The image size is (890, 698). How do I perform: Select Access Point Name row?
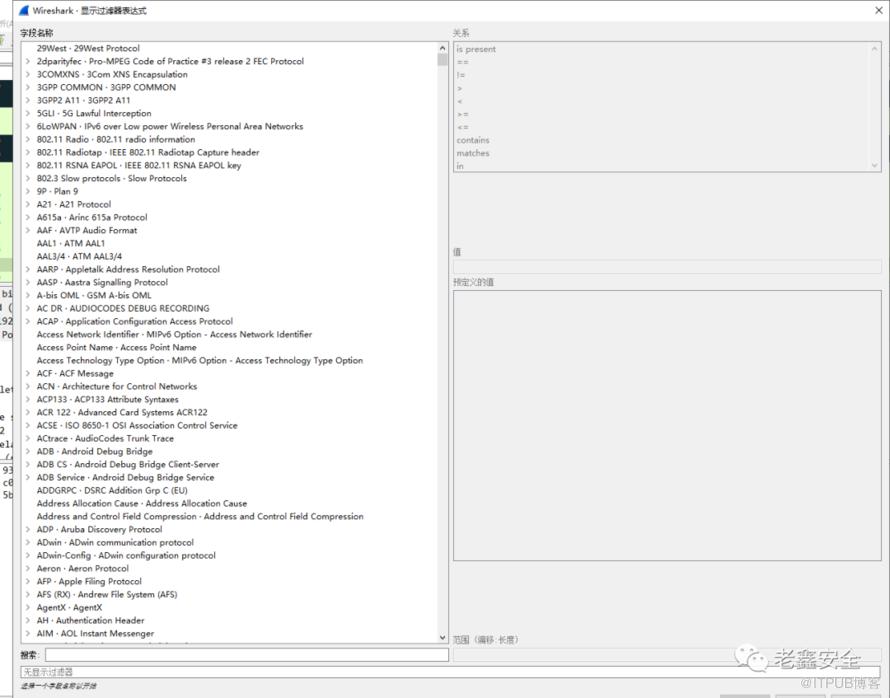coord(116,348)
